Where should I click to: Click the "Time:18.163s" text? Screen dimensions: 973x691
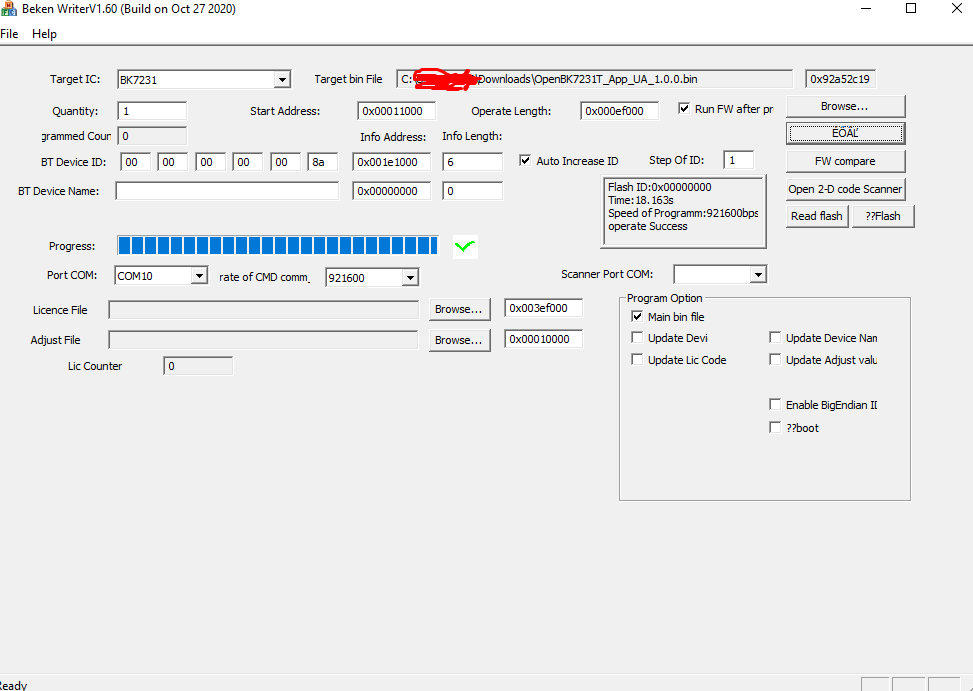click(641, 200)
